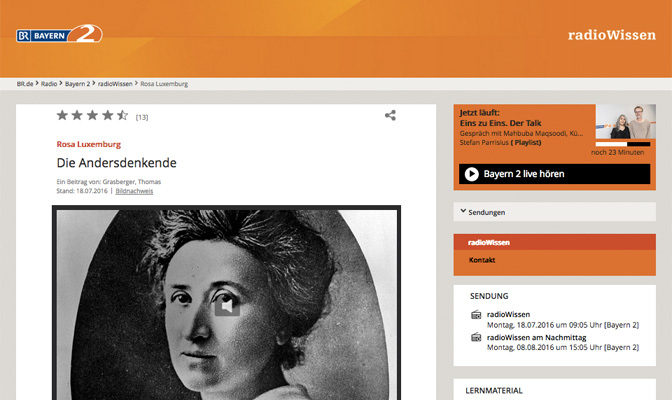
Task: Rate article with the second star
Action: pyautogui.click(x=77, y=115)
